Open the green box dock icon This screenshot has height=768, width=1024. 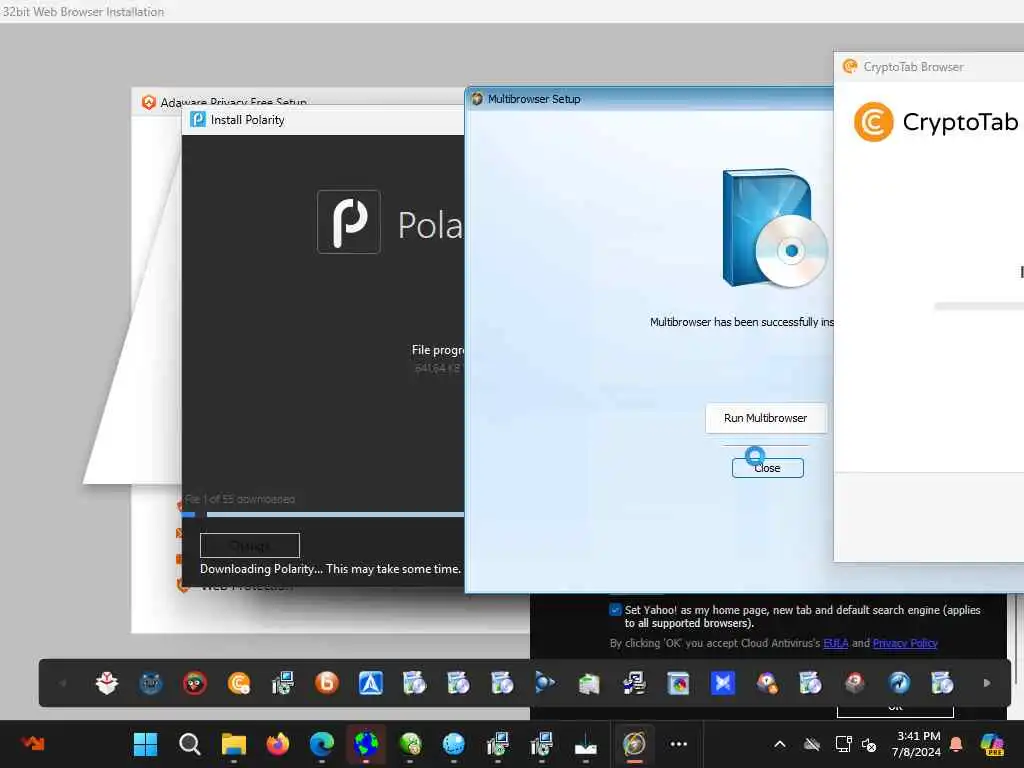(x=589, y=683)
